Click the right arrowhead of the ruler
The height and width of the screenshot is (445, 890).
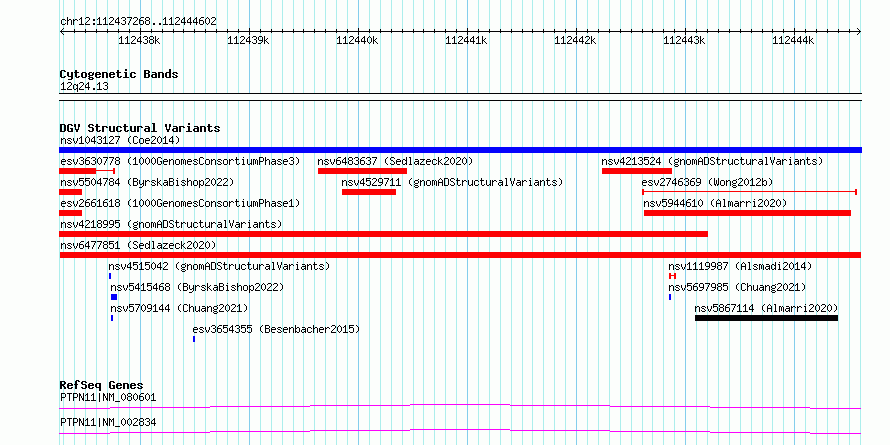coord(859,32)
